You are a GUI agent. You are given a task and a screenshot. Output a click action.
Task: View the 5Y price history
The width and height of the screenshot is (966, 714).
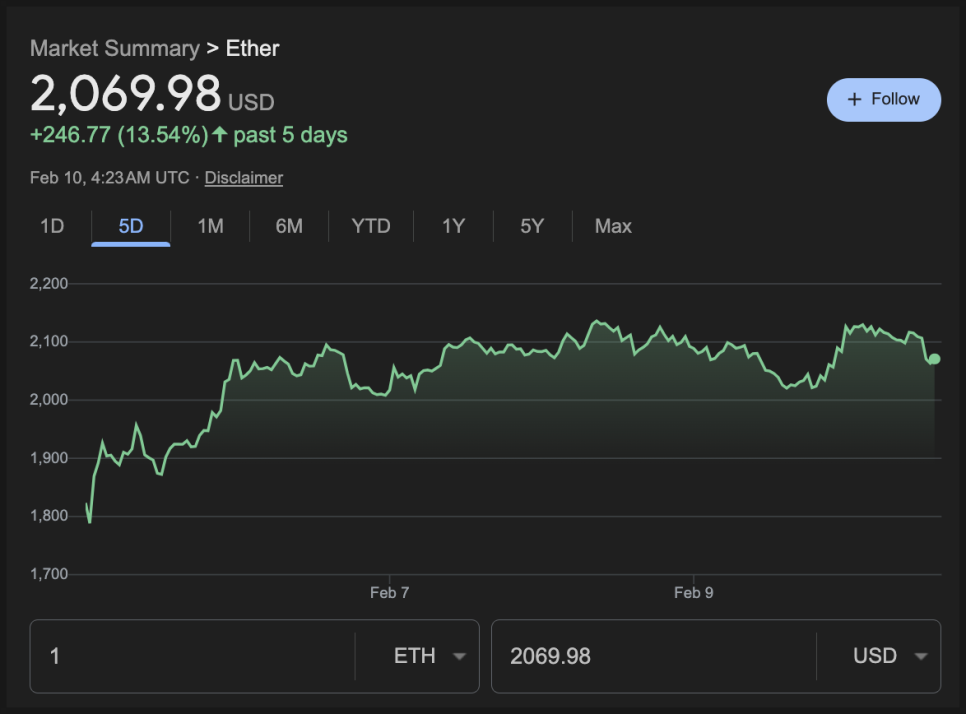click(x=532, y=226)
